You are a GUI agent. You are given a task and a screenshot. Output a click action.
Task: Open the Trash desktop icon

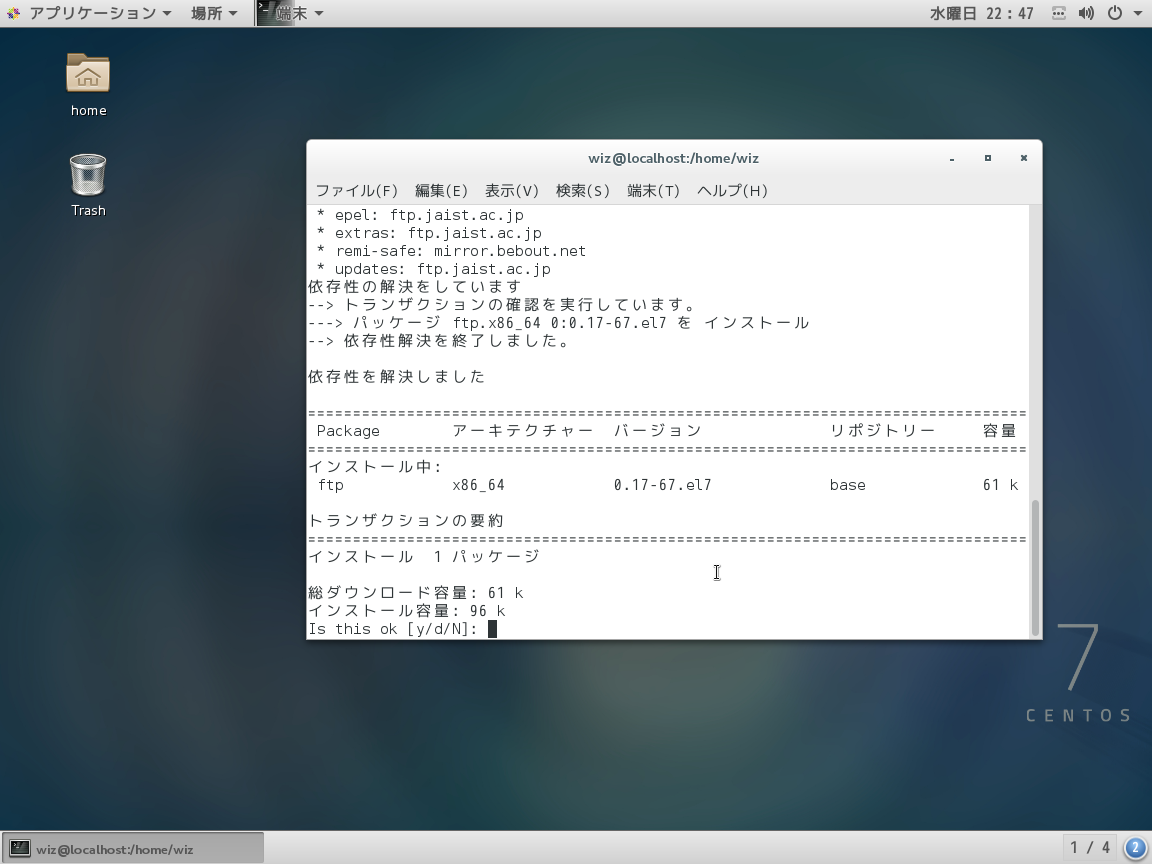point(88,184)
